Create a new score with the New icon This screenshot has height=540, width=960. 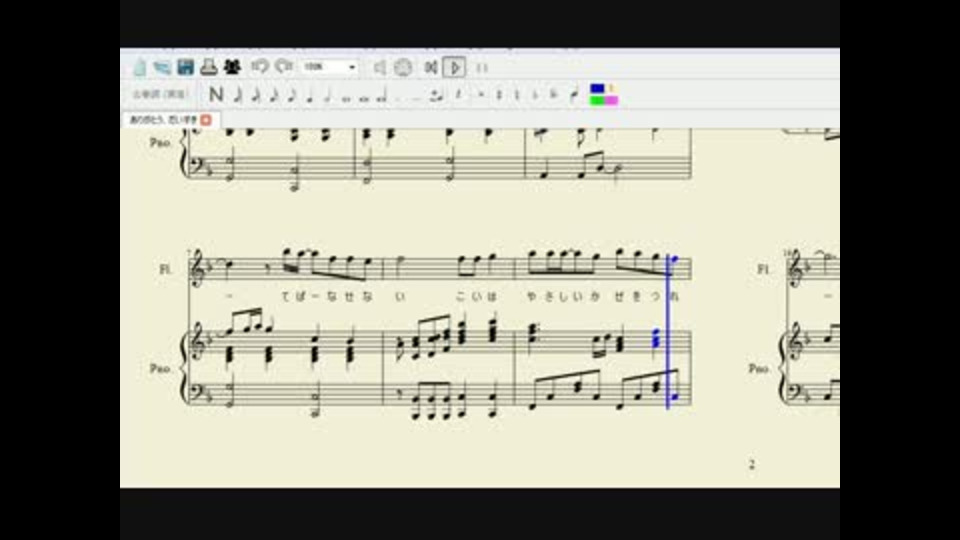click(140, 67)
